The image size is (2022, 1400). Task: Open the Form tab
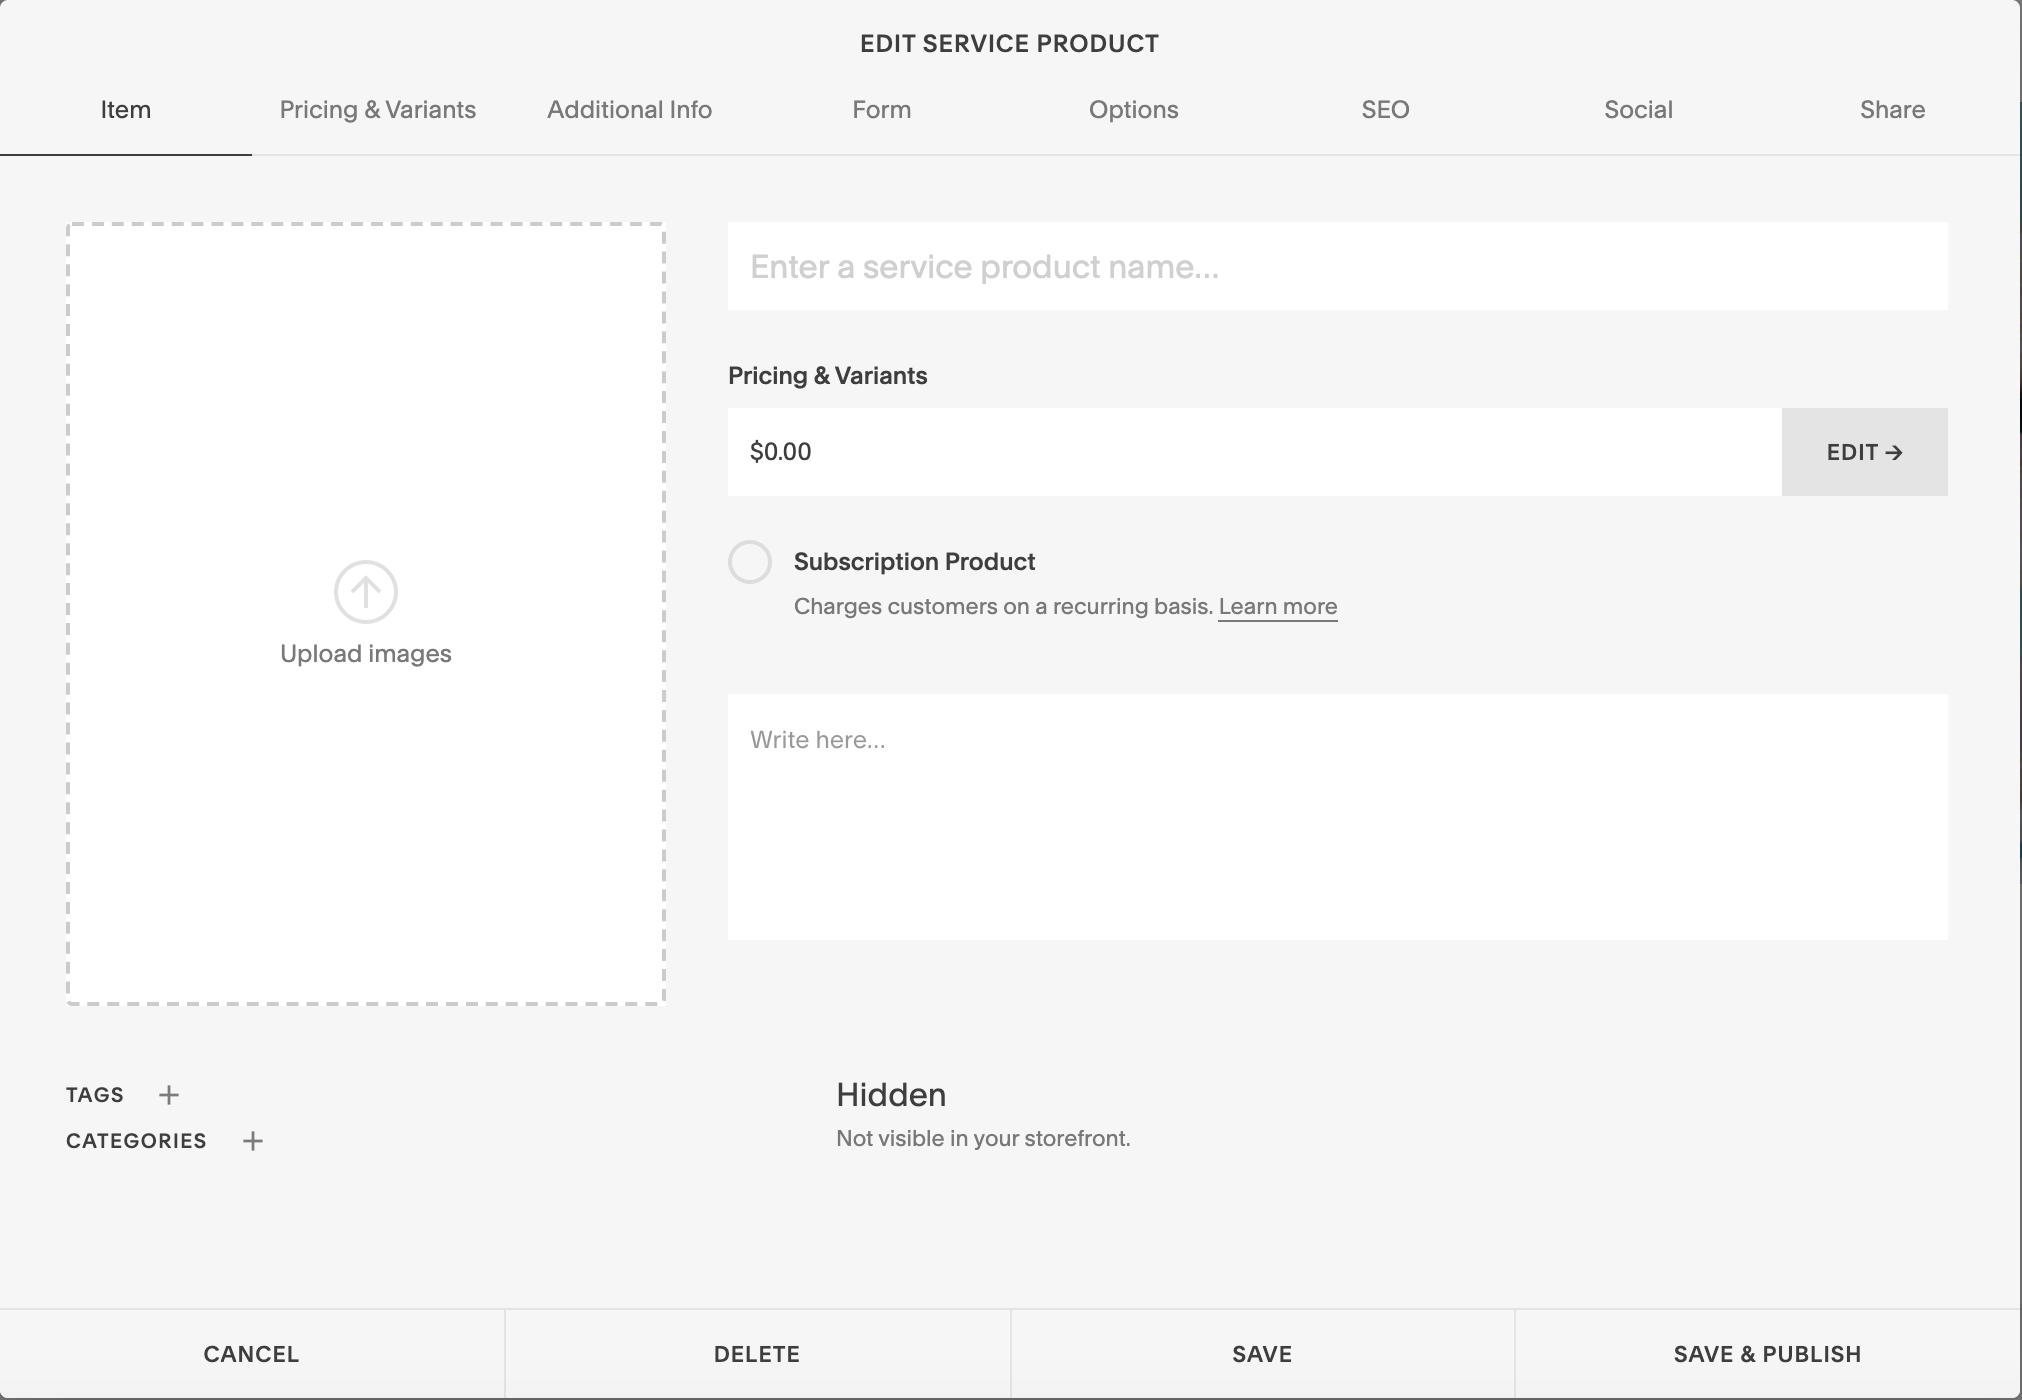tap(882, 110)
